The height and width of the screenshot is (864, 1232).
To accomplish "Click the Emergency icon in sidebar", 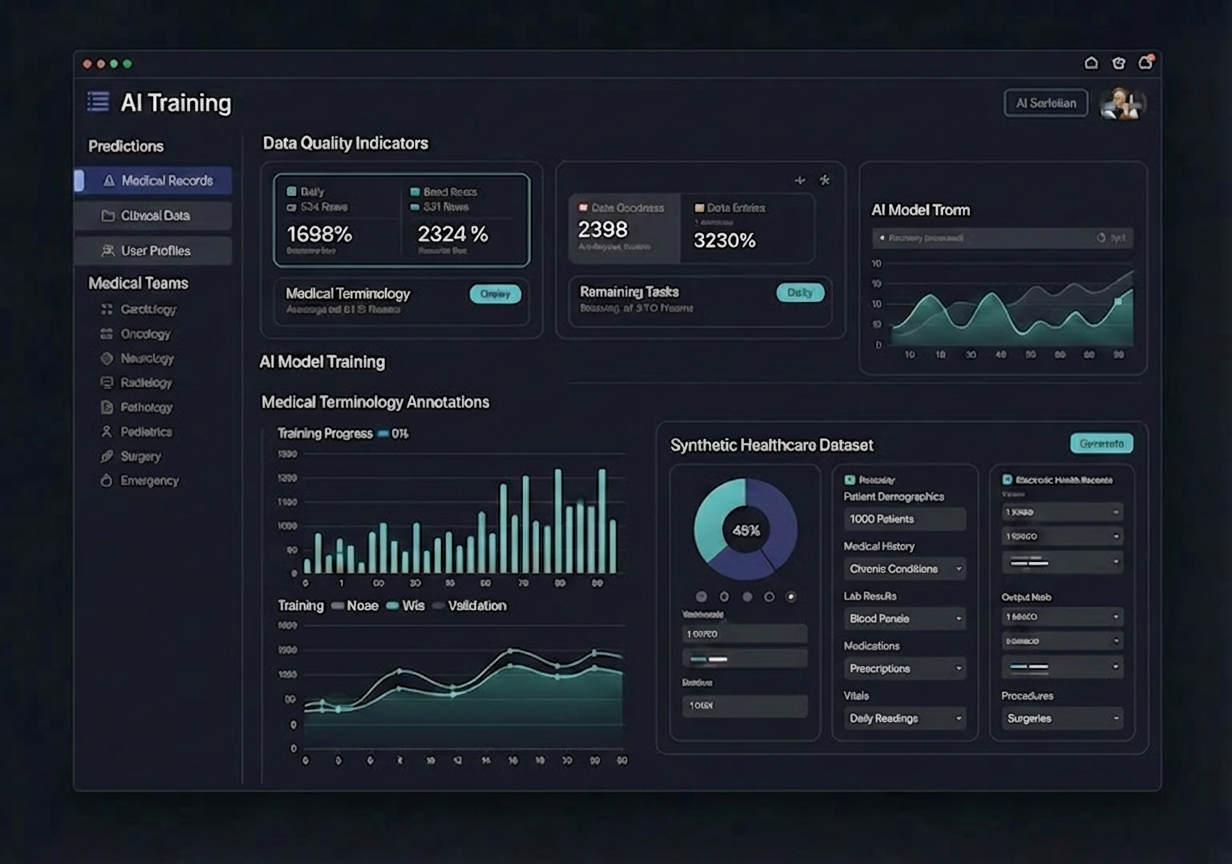I will click(107, 481).
